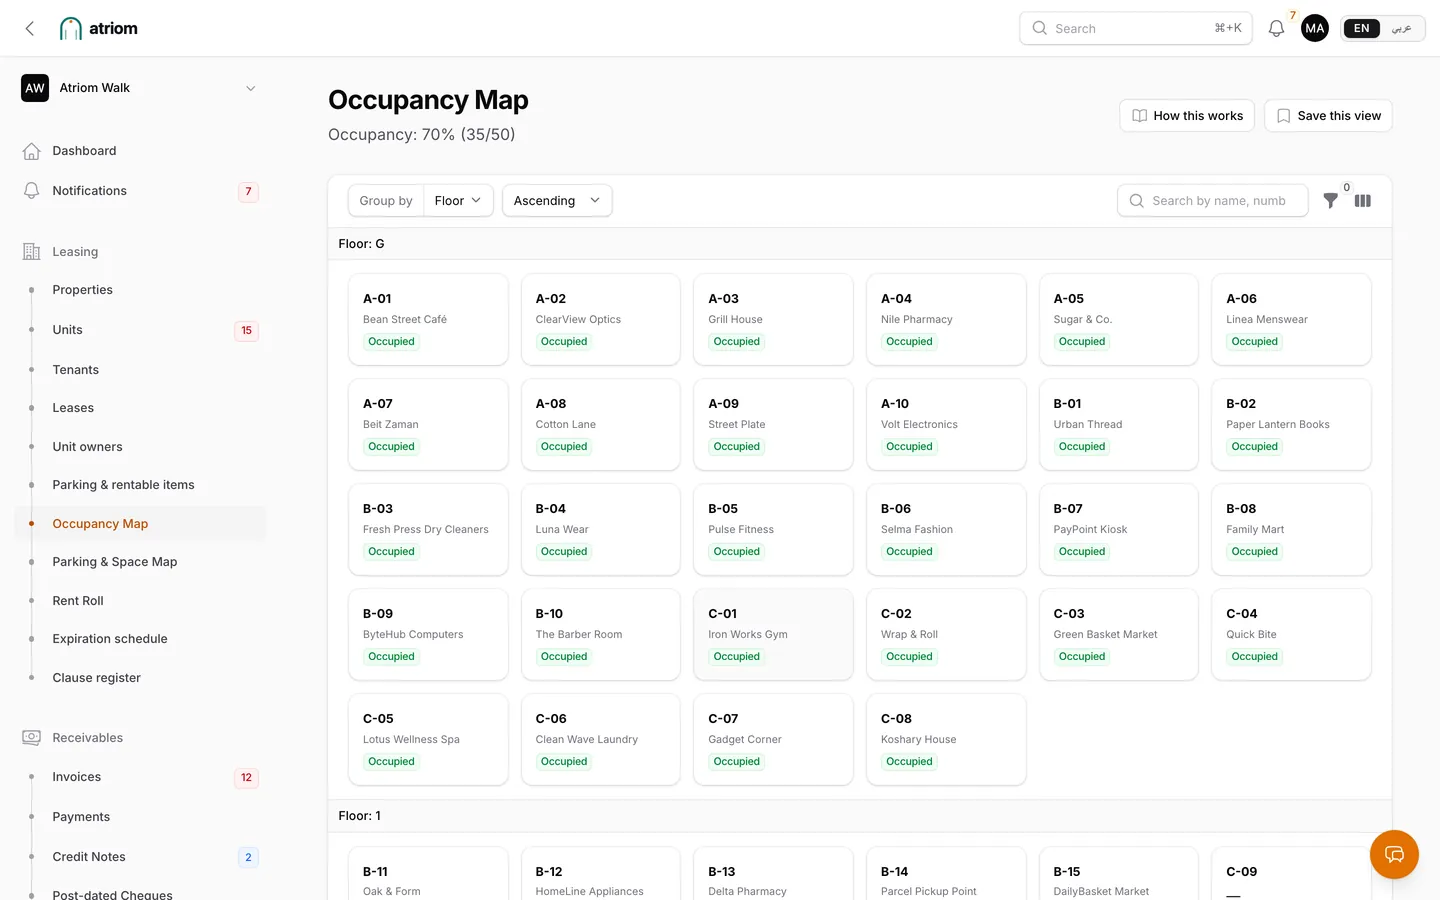Switch language to Arabic
The width and height of the screenshot is (1440, 900).
[x=1401, y=28]
